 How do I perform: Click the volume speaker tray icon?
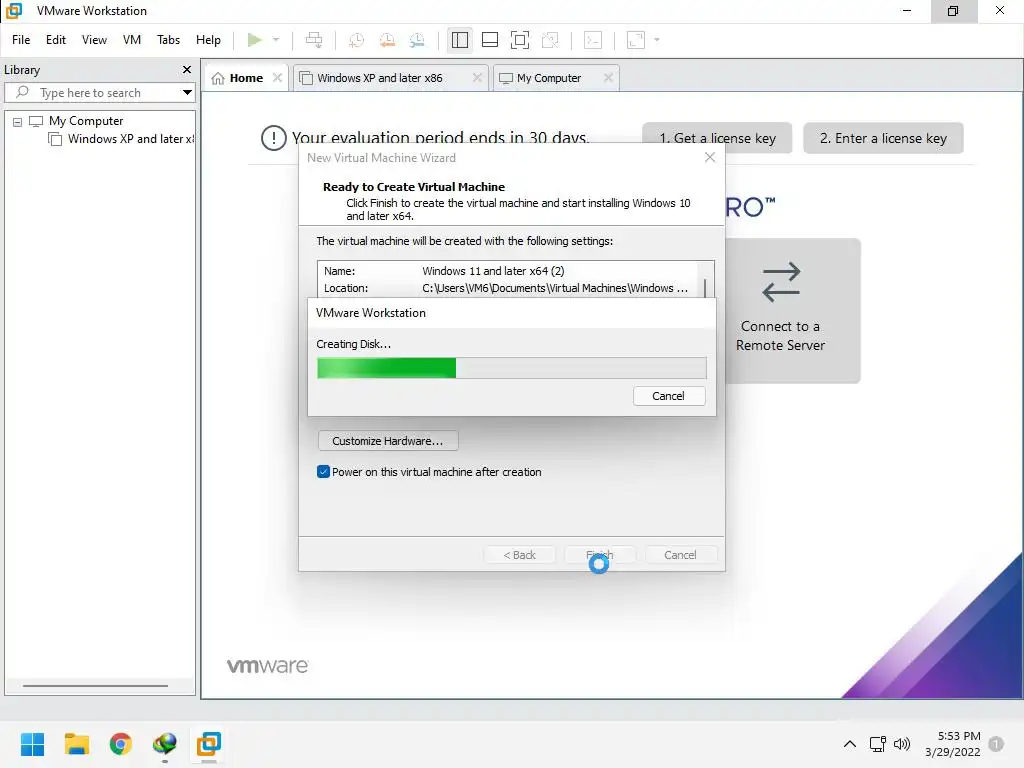pos(902,744)
